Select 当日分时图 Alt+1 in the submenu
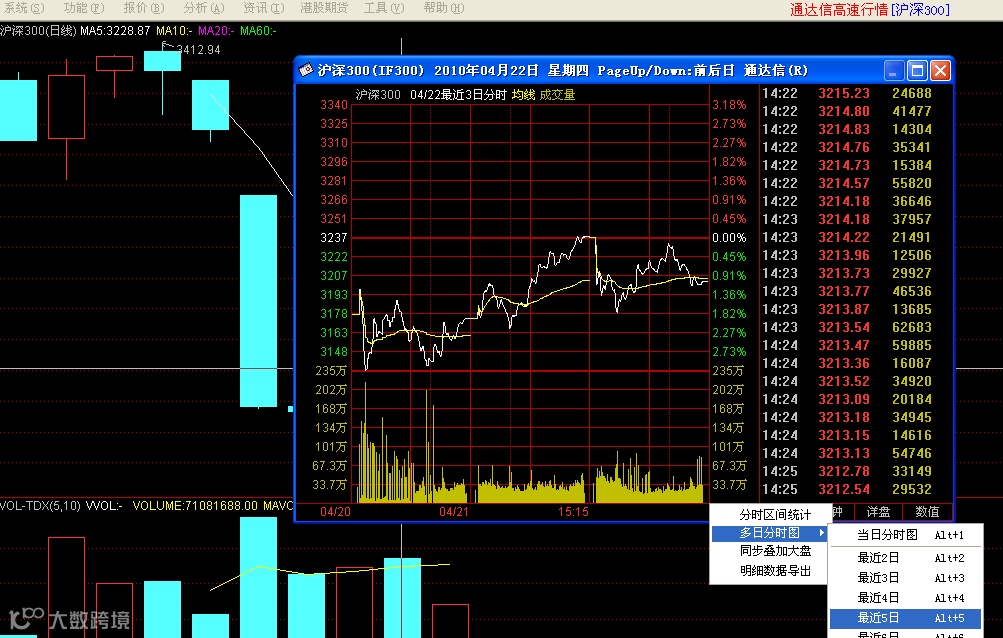The image size is (1003, 638). [905, 535]
